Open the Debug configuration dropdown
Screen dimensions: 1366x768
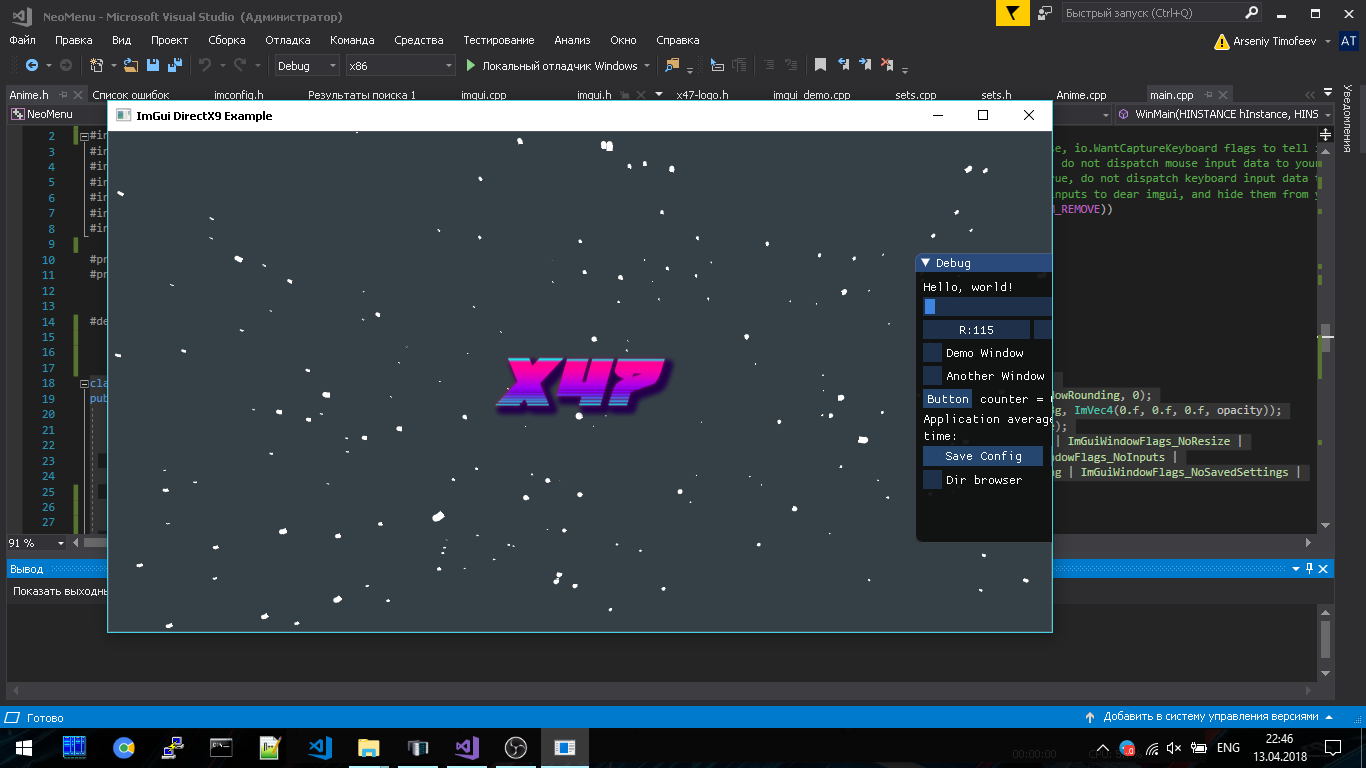[x=307, y=66]
